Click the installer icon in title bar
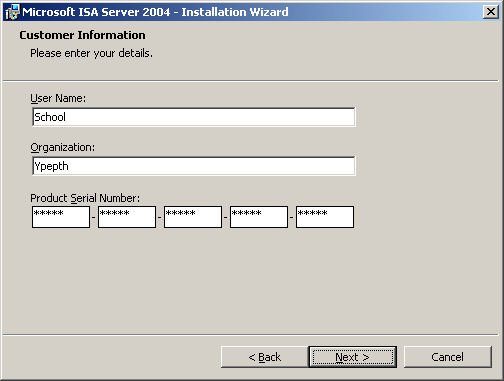Viewport: 504px width, 381px height. pos(13,12)
